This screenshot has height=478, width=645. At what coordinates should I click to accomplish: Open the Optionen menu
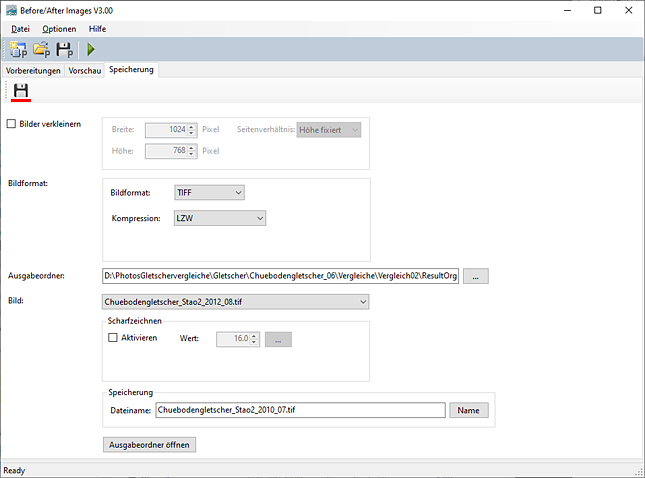point(59,29)
